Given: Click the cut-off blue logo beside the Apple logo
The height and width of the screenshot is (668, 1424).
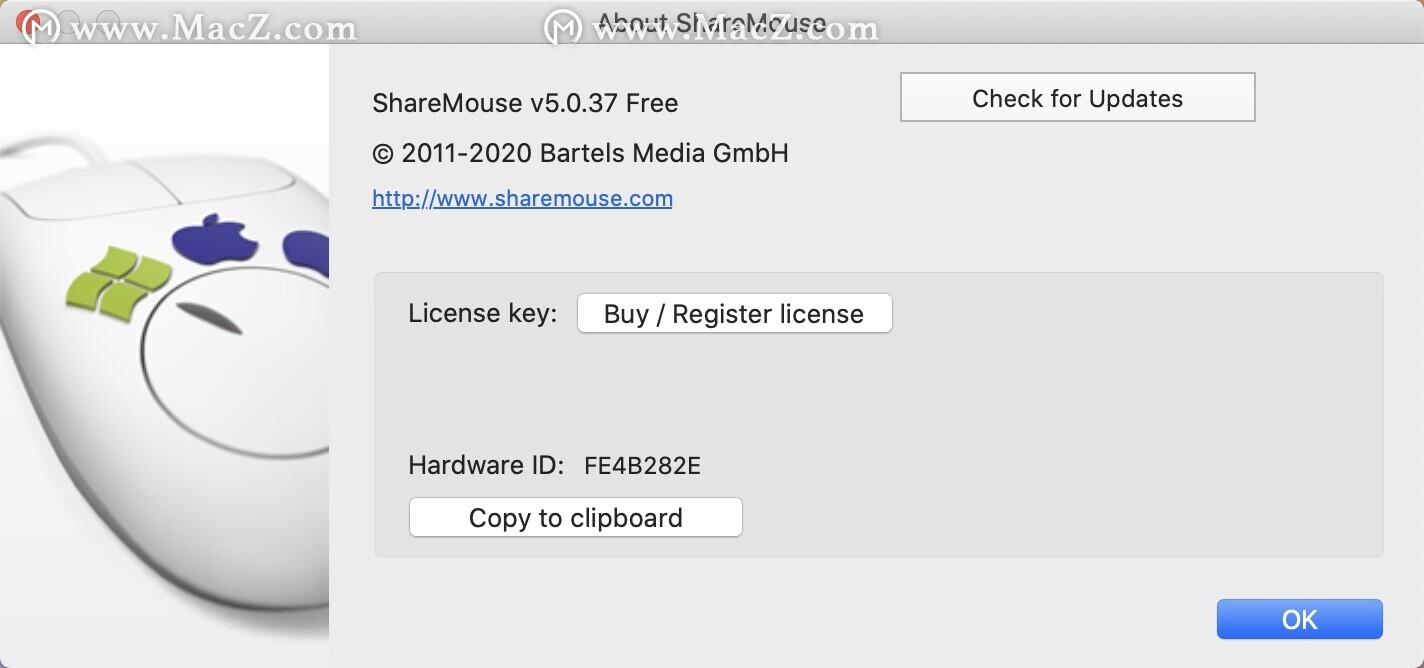Looking at the screenshot, I should coord(306,252).
